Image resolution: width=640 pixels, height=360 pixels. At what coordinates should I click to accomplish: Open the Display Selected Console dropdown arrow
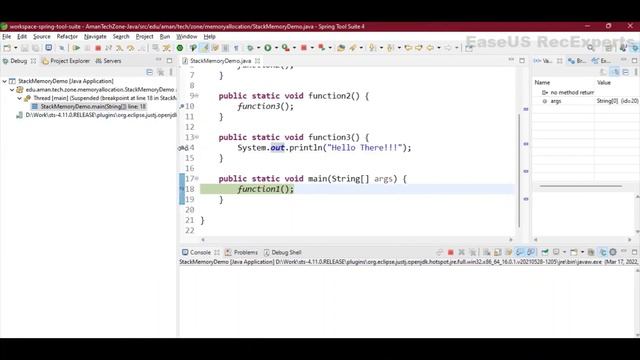coord(564,252)
